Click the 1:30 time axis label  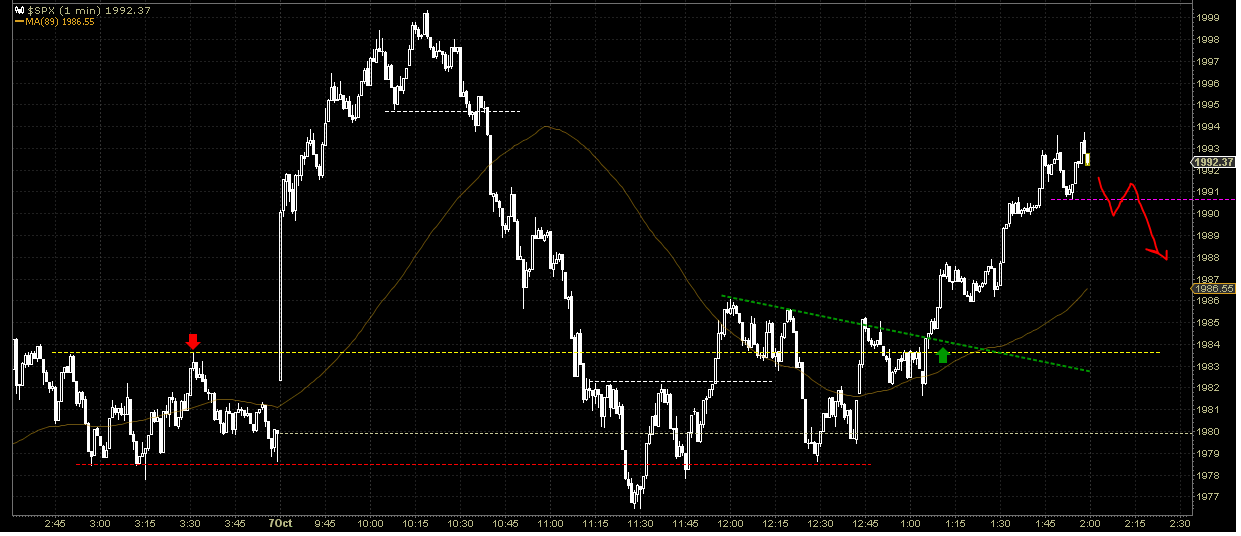1000,523
